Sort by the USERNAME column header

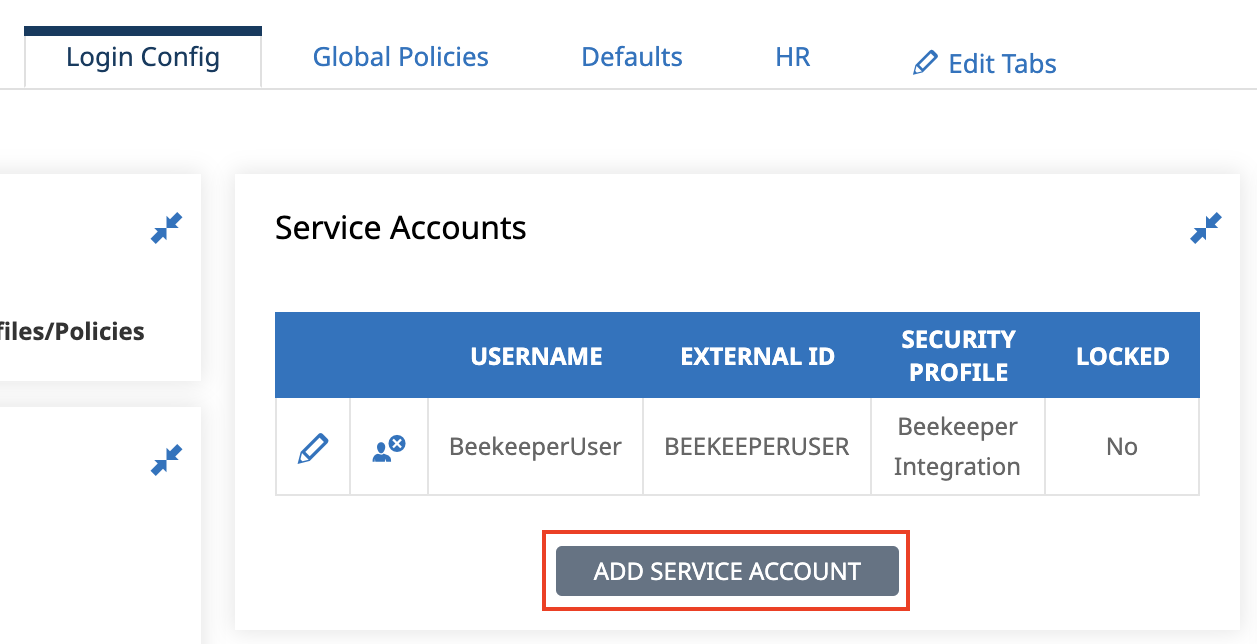(x=536, y=355)
